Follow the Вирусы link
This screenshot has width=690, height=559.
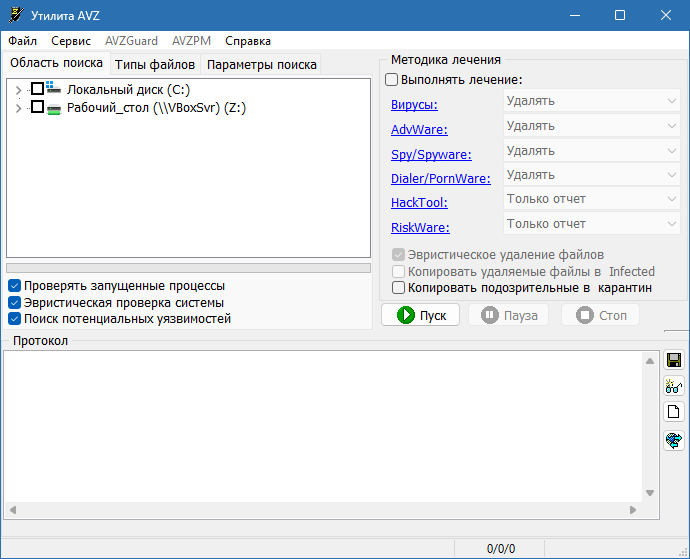414,105
